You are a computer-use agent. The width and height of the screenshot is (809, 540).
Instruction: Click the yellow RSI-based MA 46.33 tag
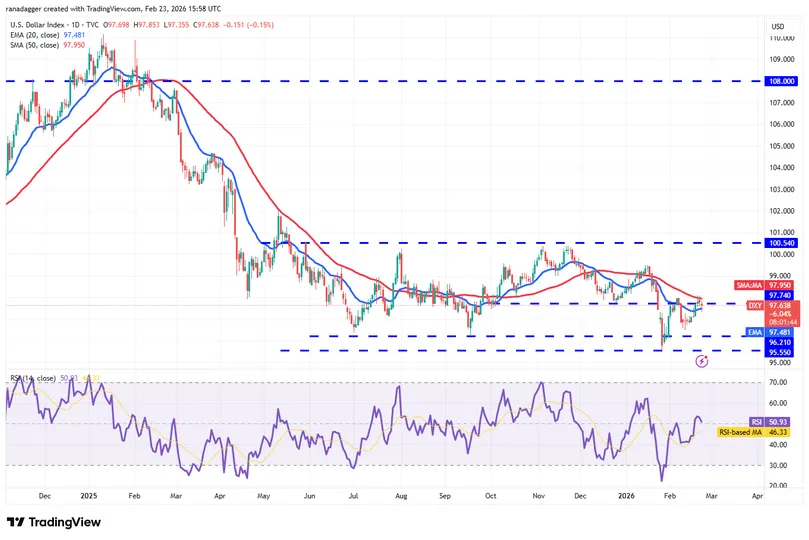click(753, 432)
